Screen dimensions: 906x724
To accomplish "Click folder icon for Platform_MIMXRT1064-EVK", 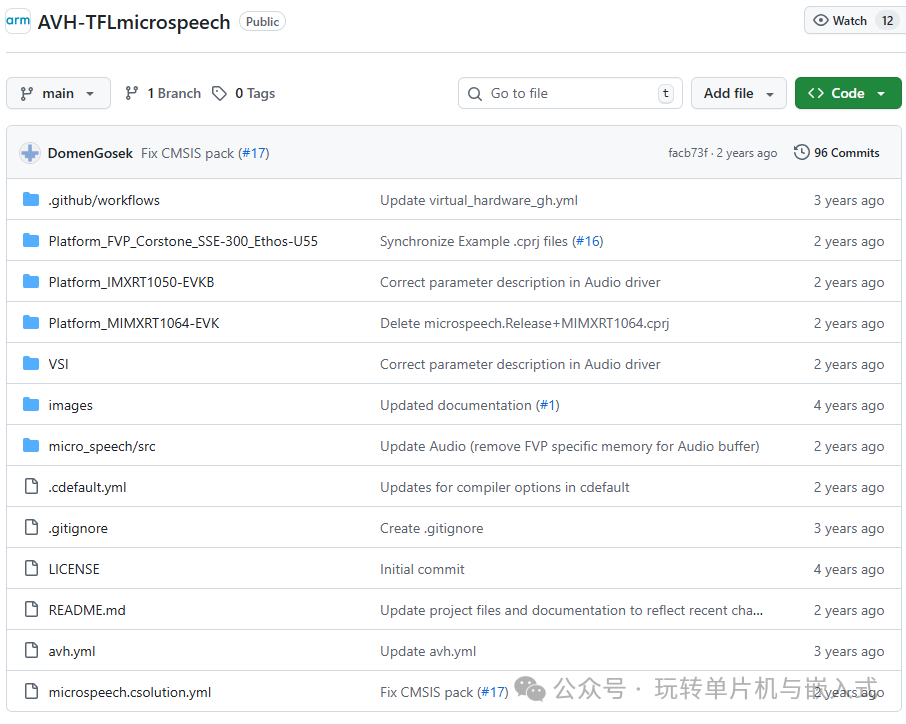I will (x=31, y=322).
